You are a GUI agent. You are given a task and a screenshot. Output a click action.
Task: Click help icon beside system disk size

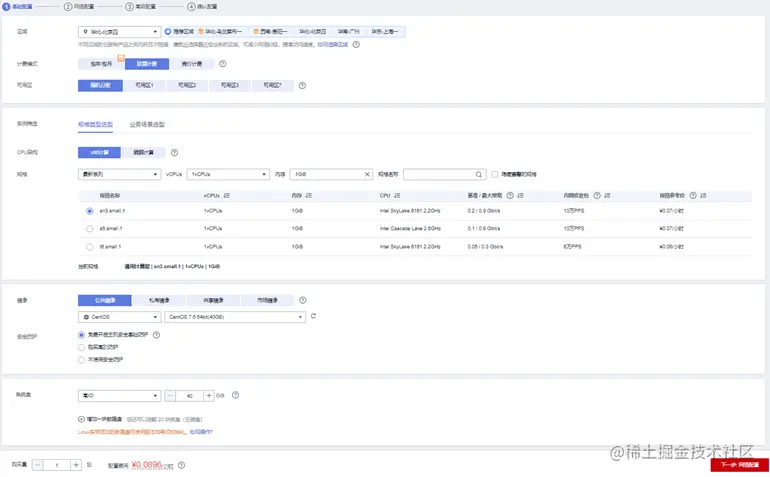tap(235, 395)
